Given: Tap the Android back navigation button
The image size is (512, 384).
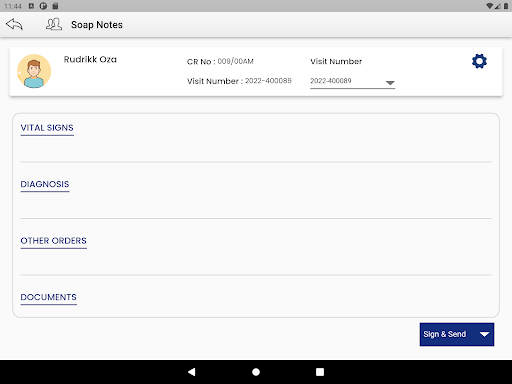Looking at the screenshot, I should (x=192, y=372).
